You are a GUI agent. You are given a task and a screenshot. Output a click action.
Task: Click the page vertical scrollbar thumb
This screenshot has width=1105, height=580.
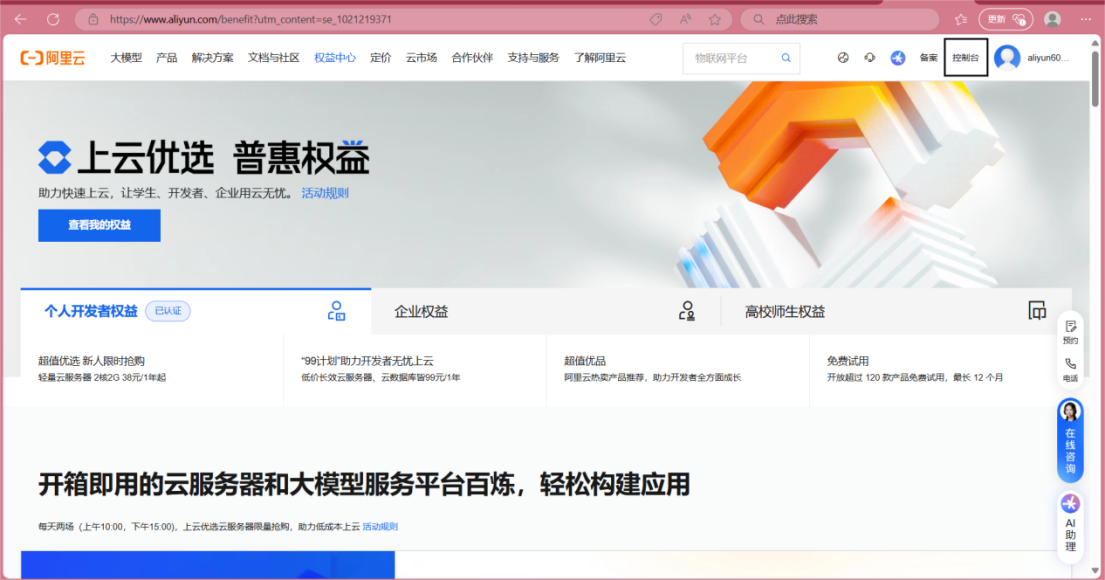click(x=1095, y=78)
